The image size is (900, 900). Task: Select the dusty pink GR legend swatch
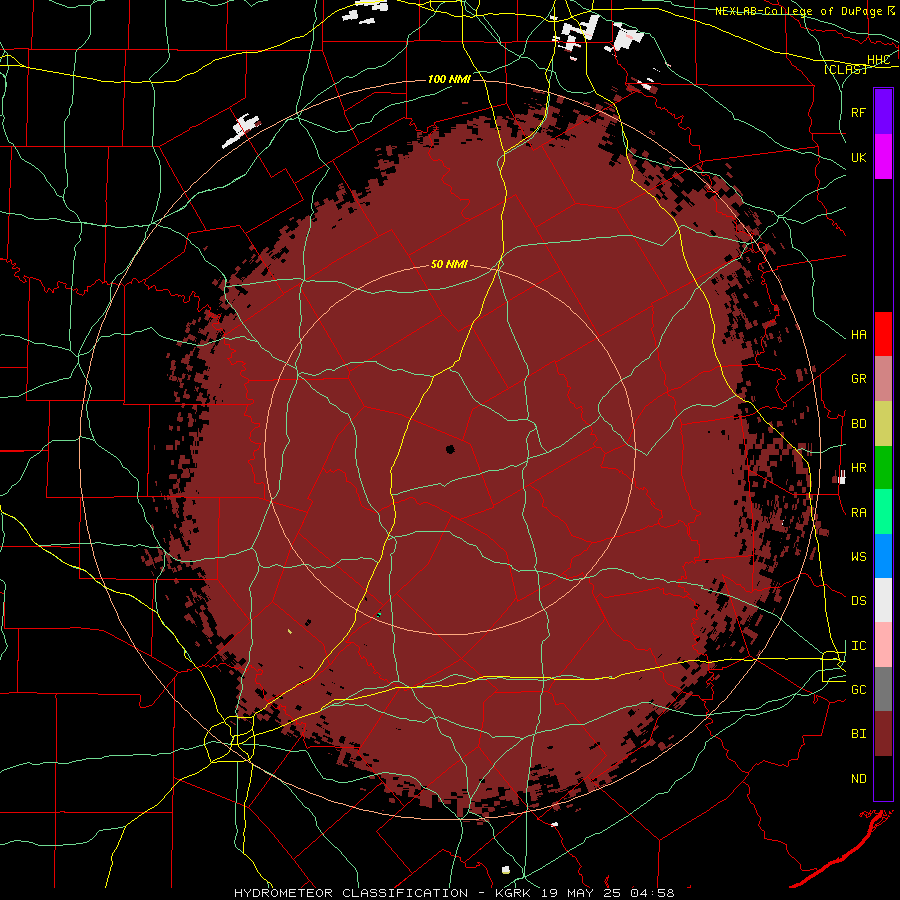click(x=883, y=379)
